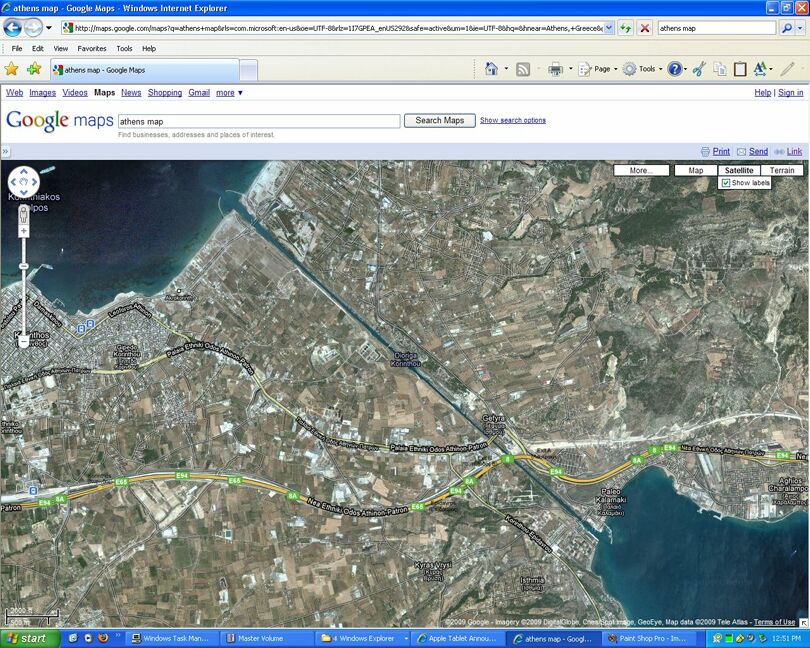Switch to Map view
Screen dimensions: 810x648
pyautogui.click(x=695, y=170)
